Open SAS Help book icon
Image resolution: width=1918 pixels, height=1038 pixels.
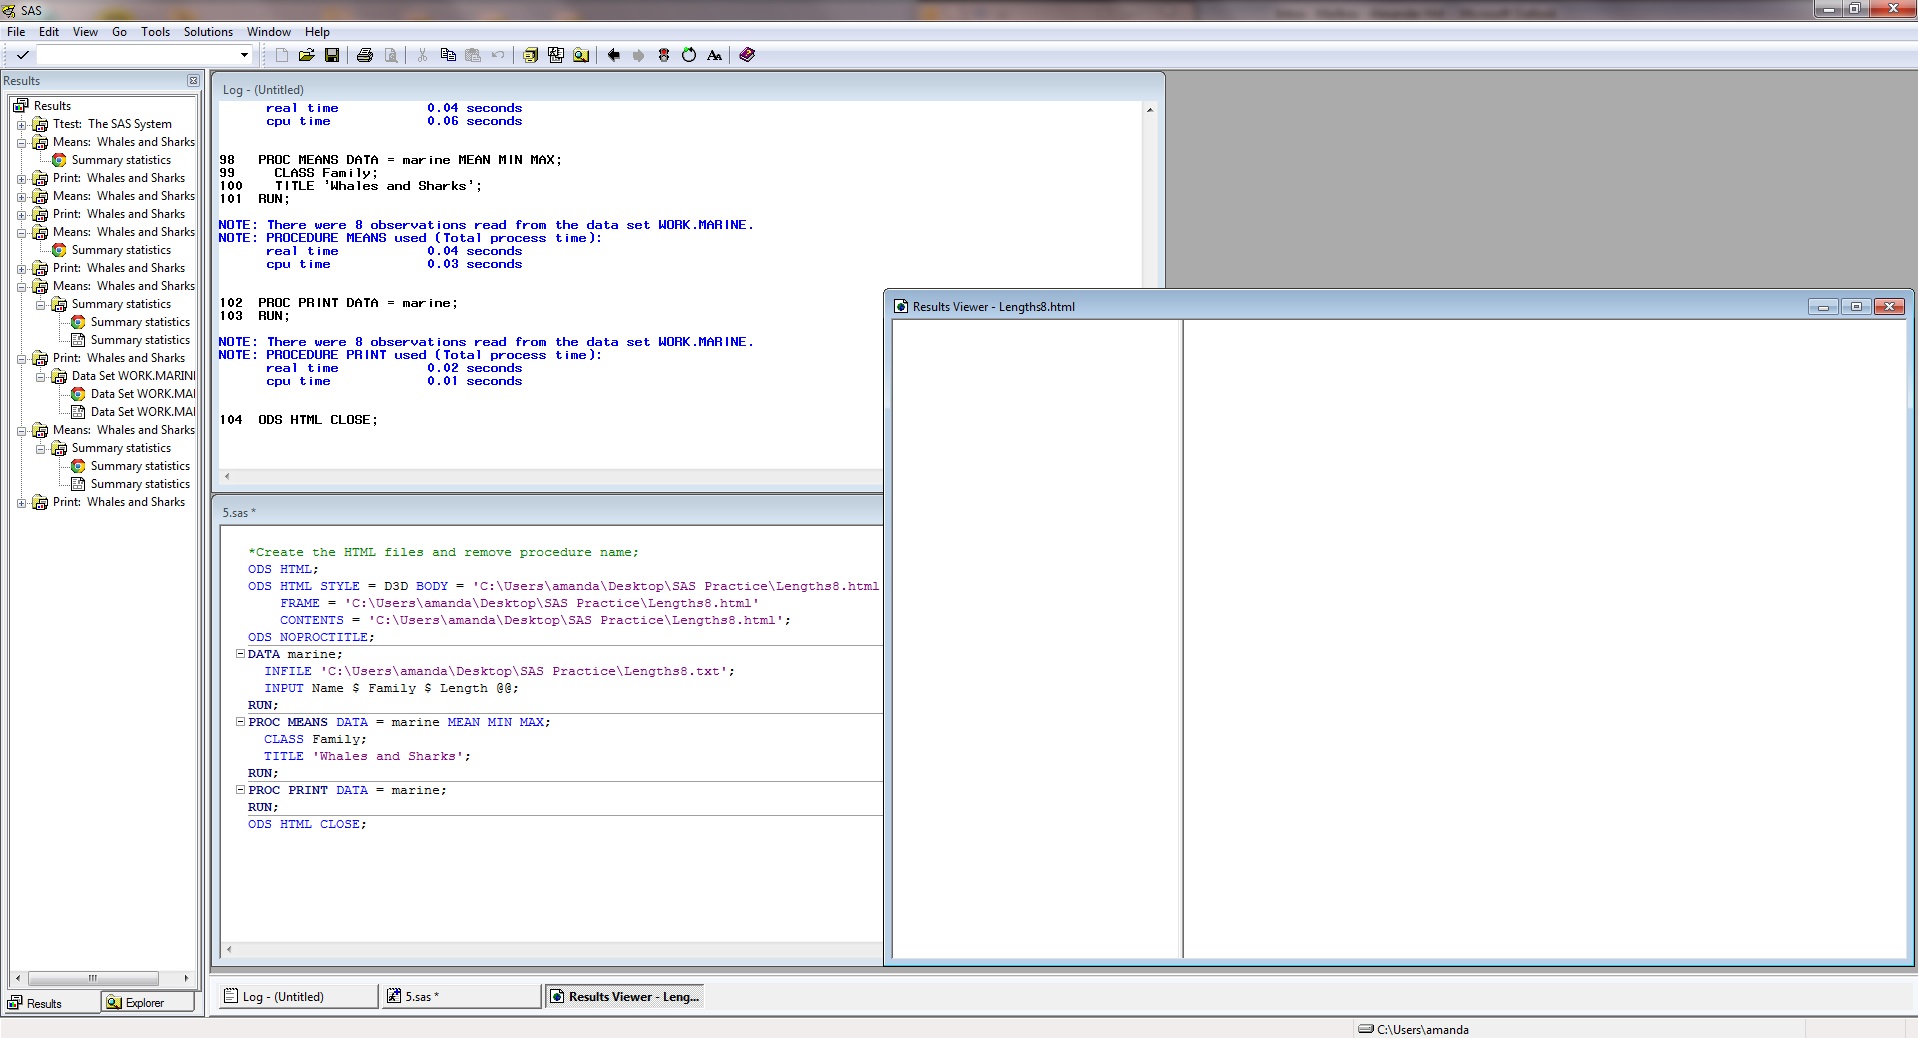747,55
